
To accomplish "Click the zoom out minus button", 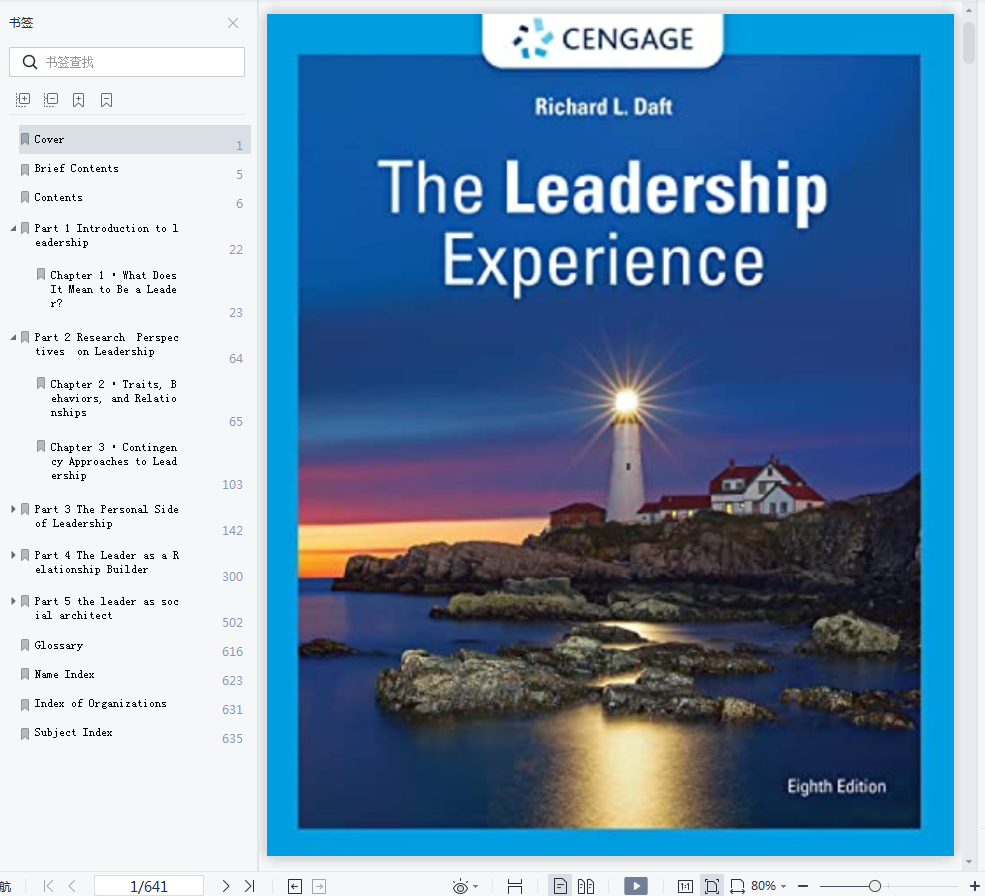I will point(803,886).
